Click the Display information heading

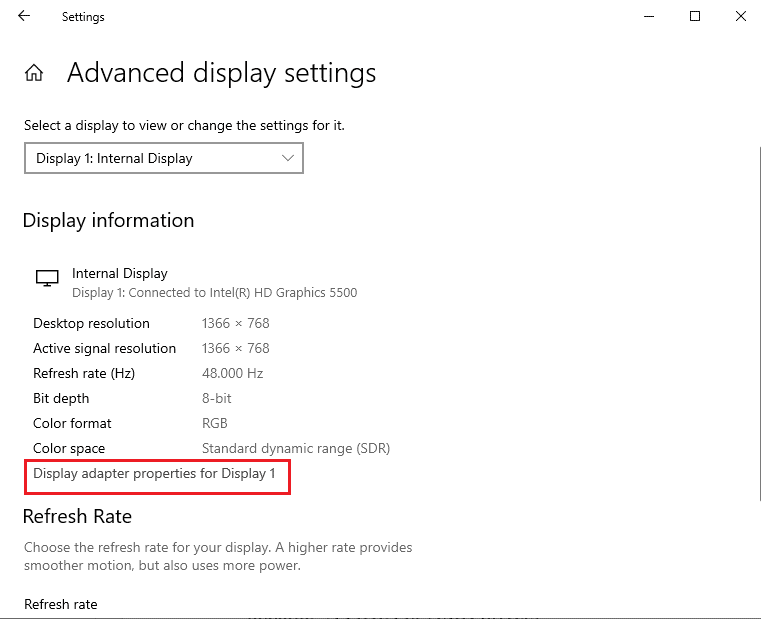point(108,220)
